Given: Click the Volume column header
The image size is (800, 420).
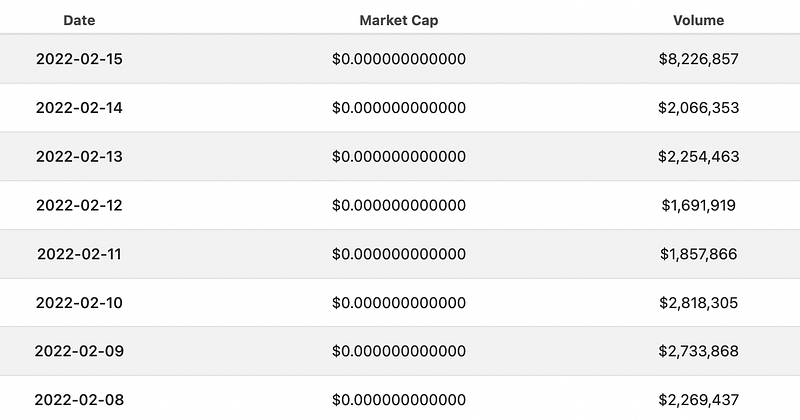Looking at the screenshot, I should pyautogui.click(x=698, y=20).
